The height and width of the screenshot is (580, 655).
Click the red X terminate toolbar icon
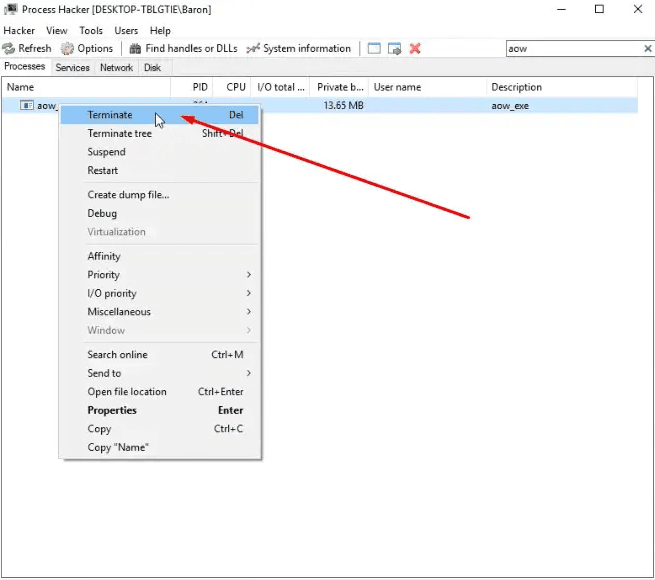pos(415,49)
